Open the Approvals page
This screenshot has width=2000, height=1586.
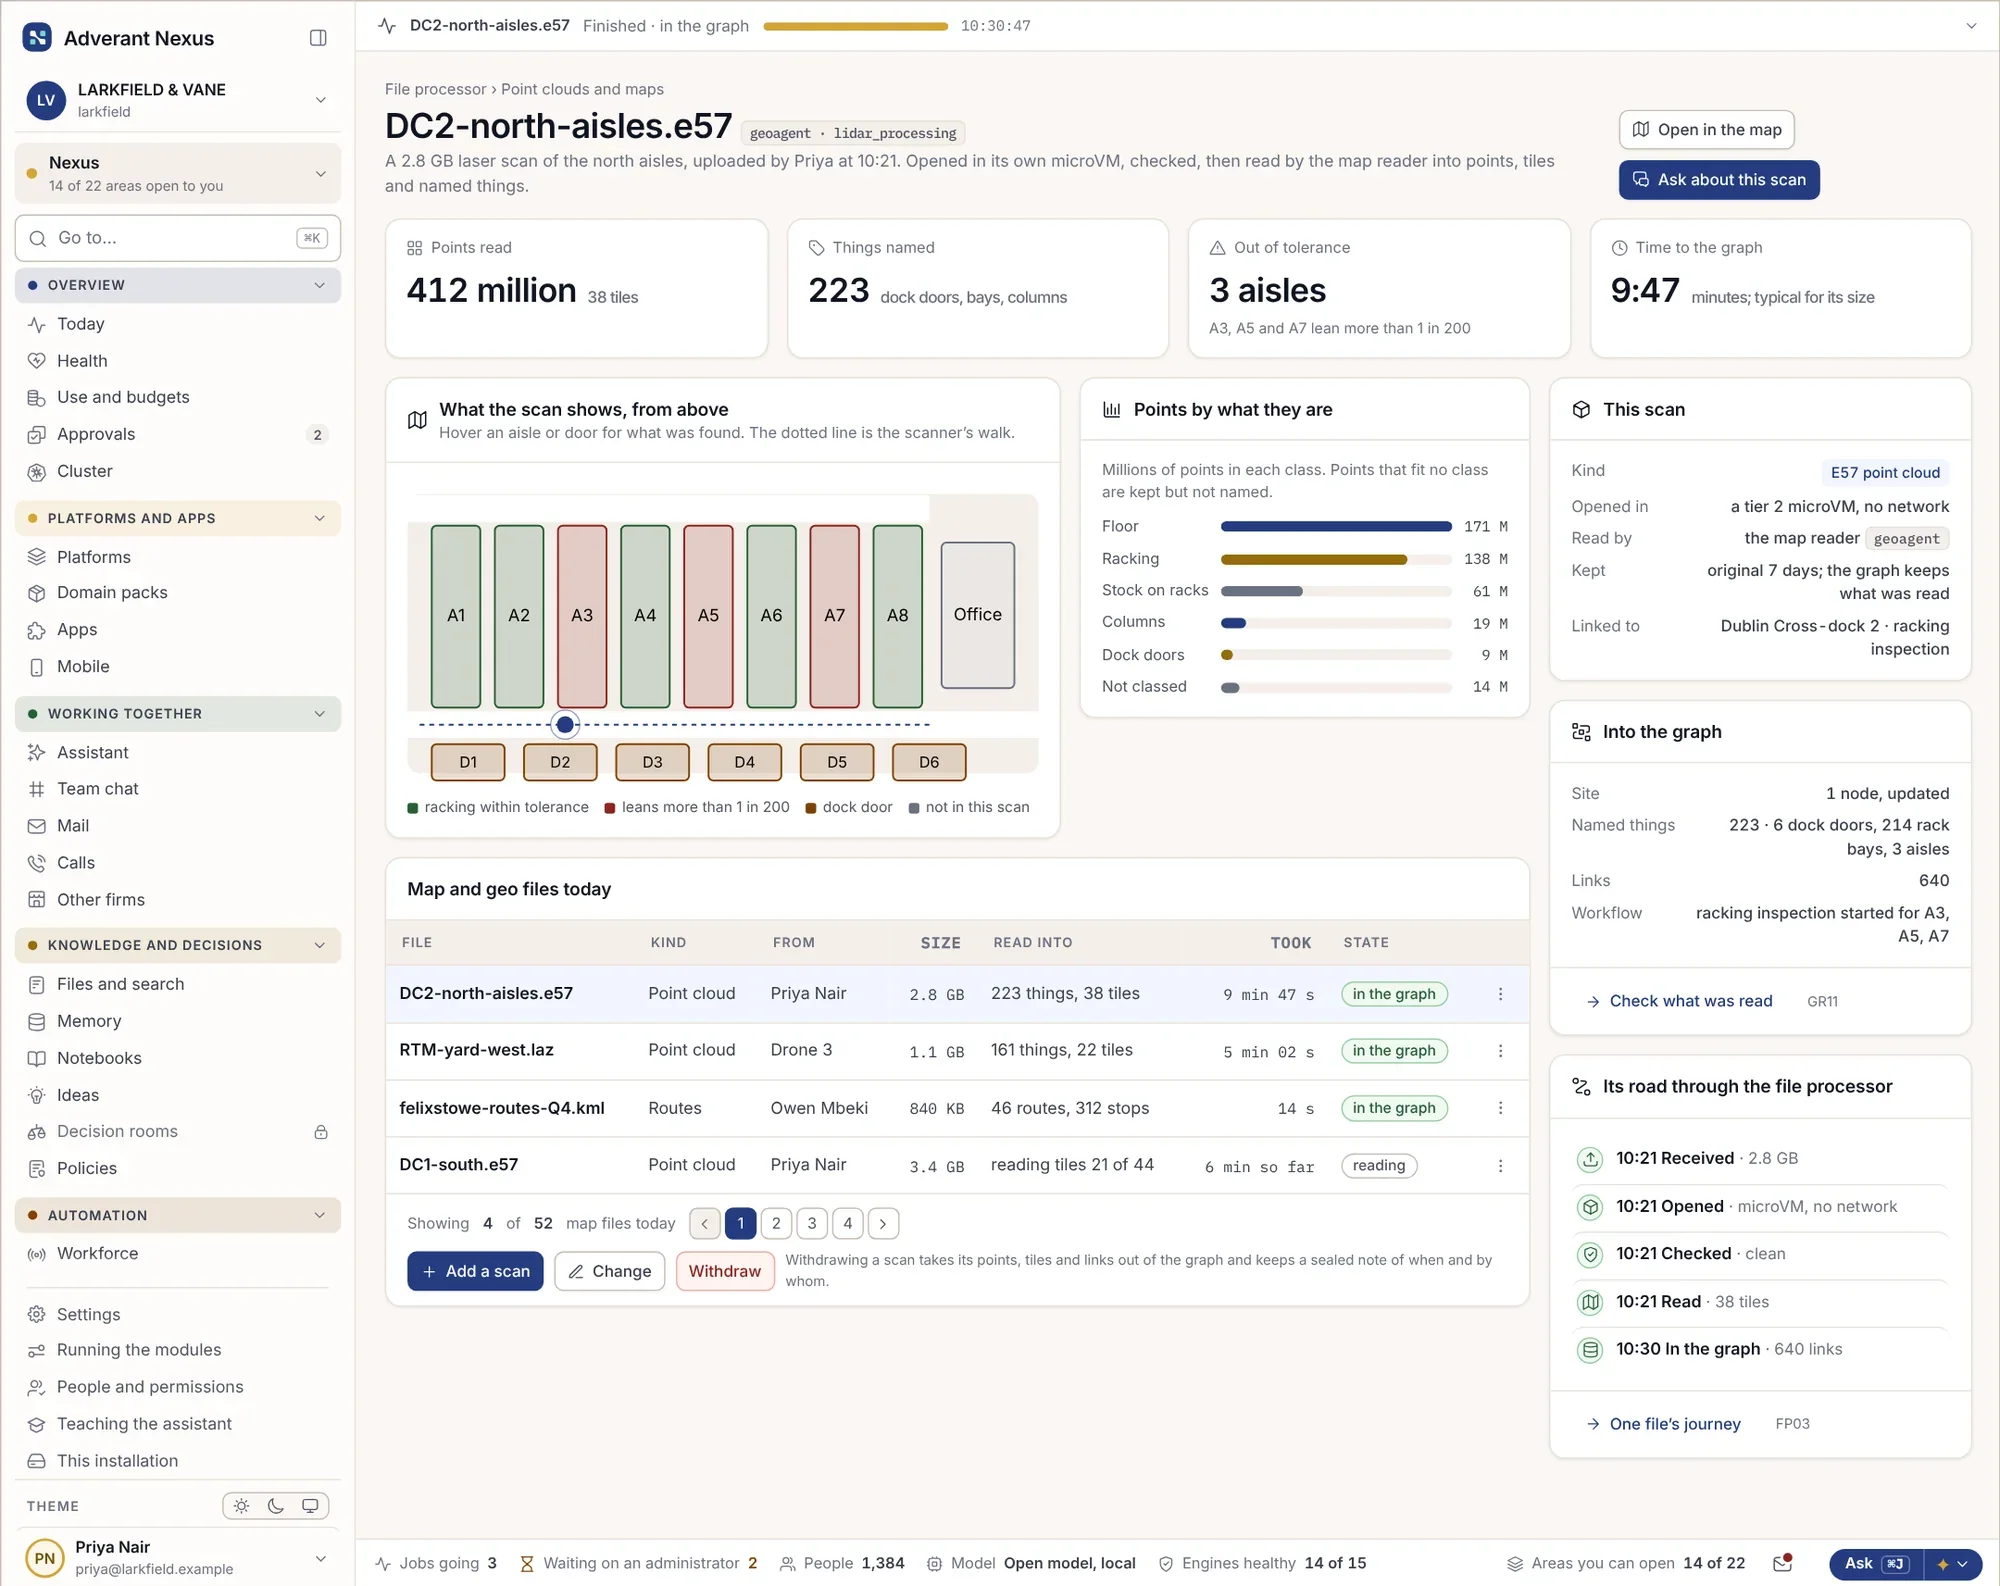click(x=178, y=434)
